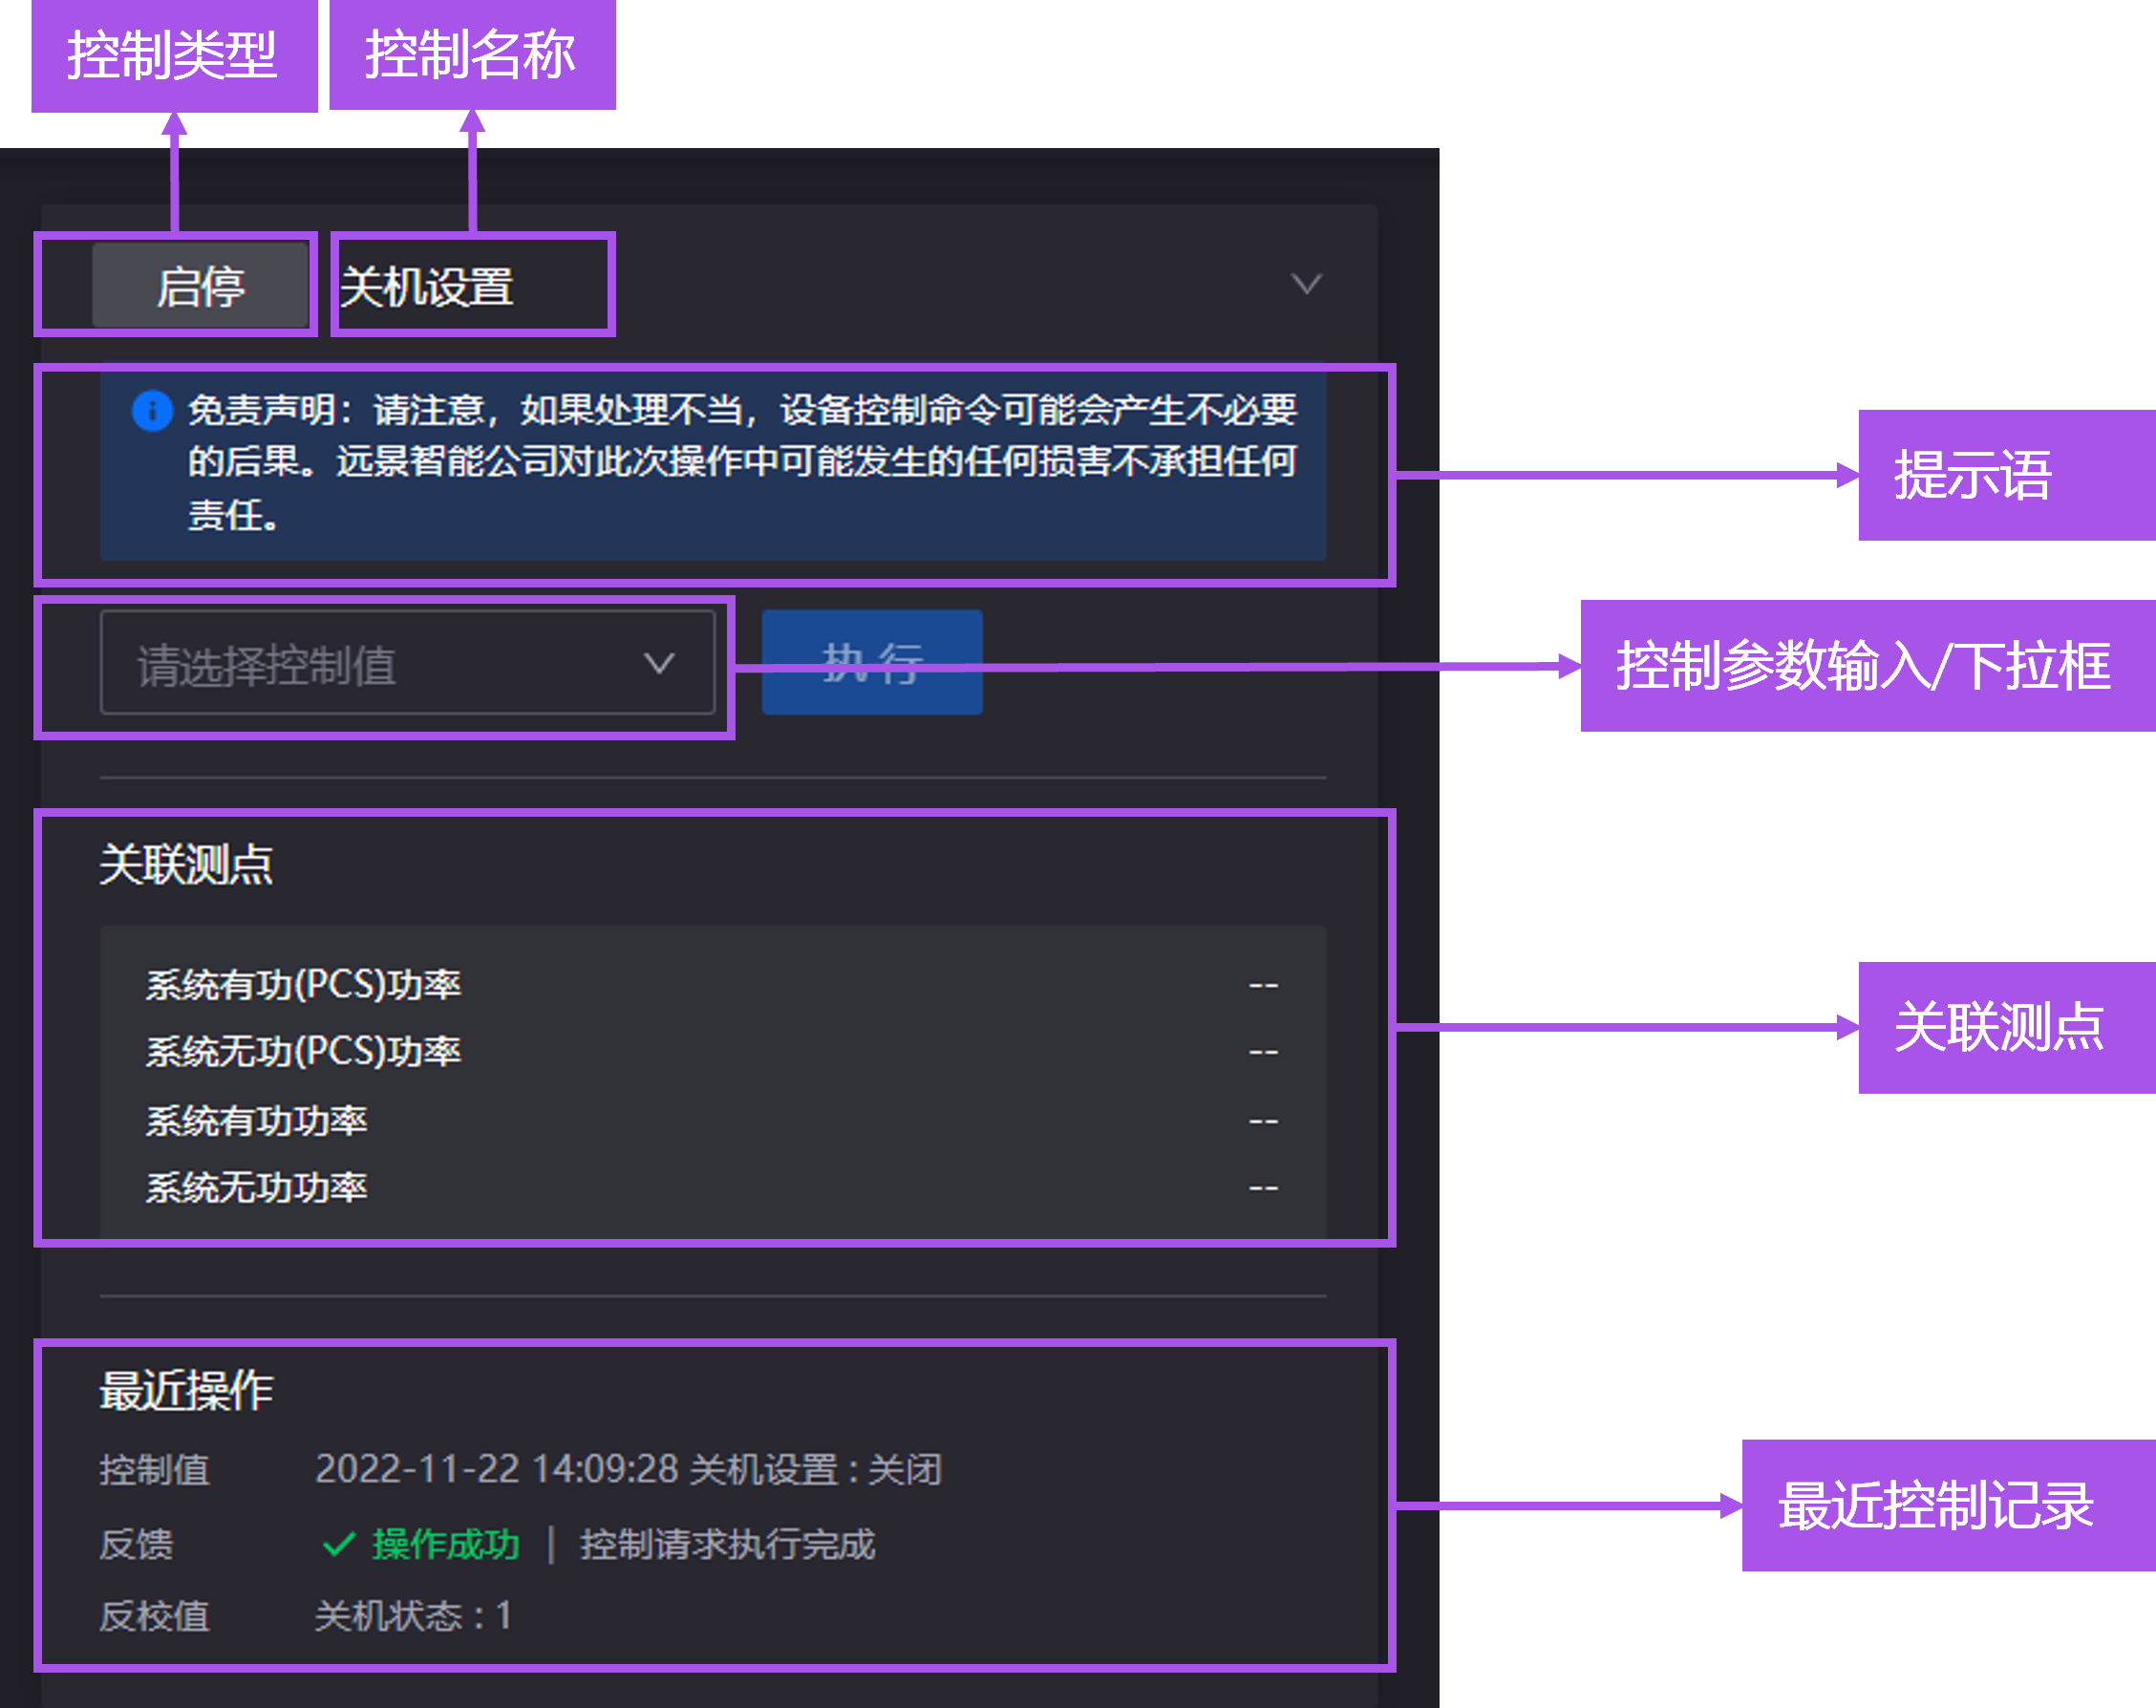Image resolution: width=2156 pixels, height=1708 pixels.
Task: Select the 关联测点 section header
Action: [x=187, y=864]
